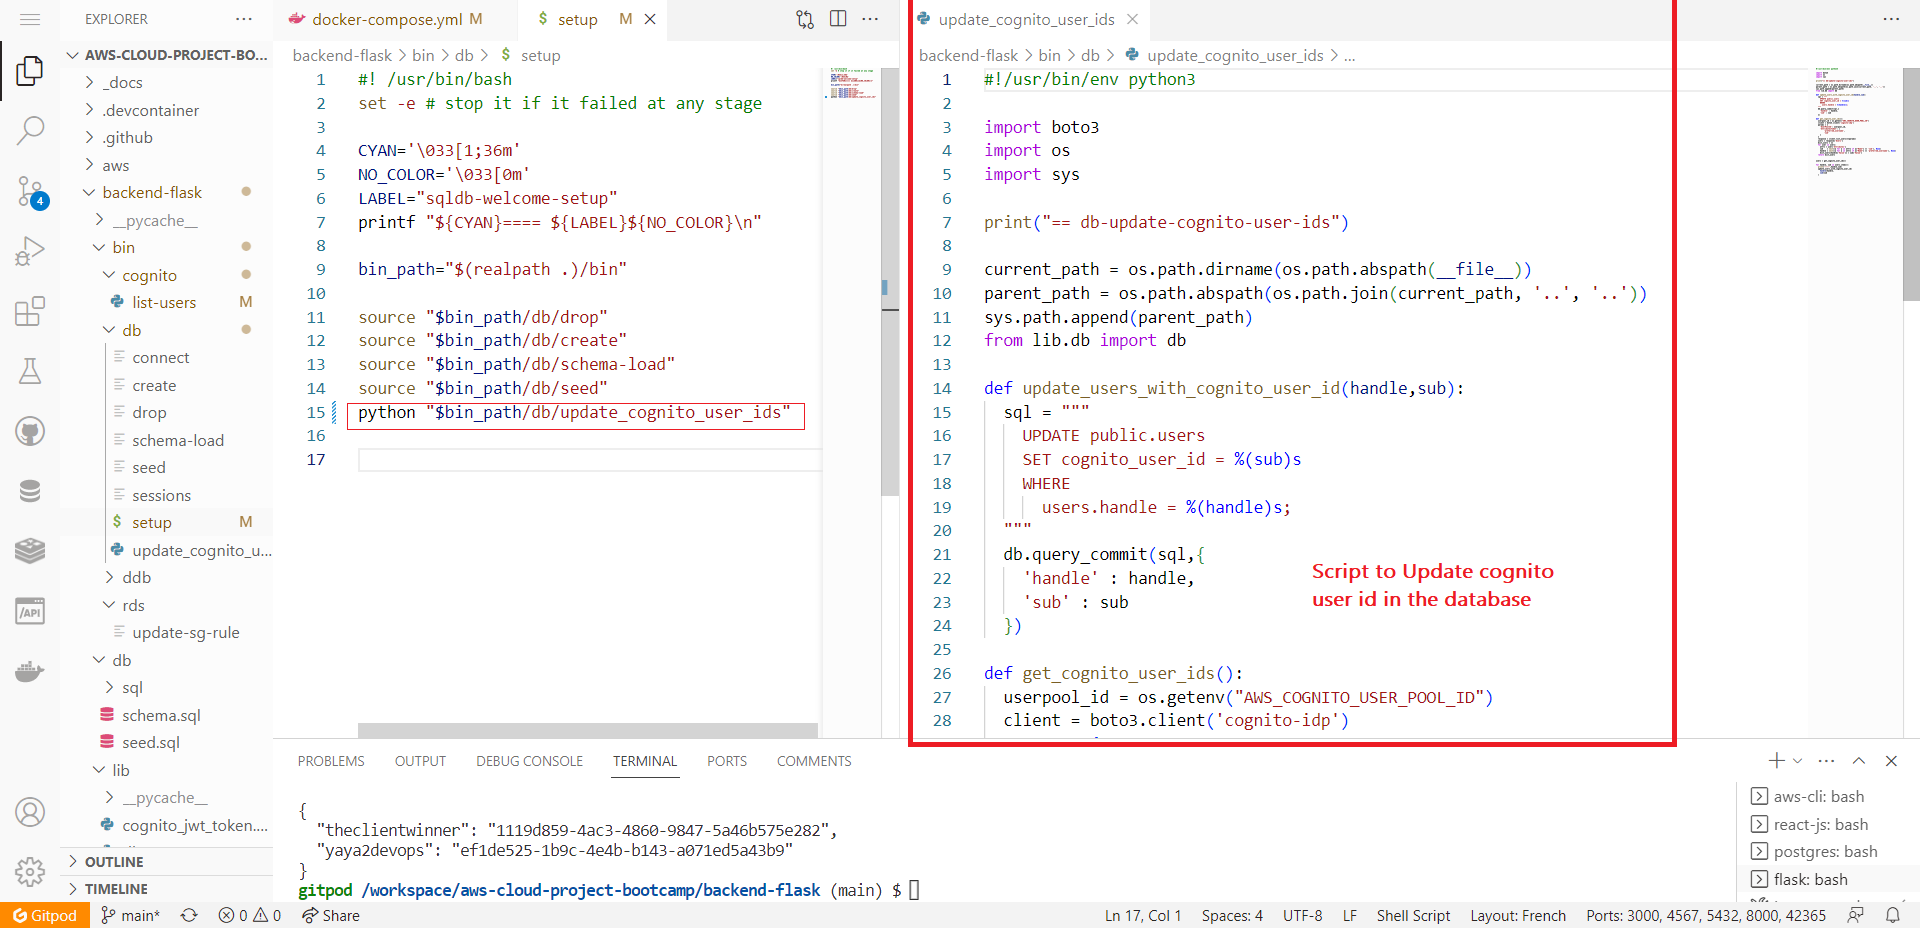Expand the TIMELINE section

point(166,888)
